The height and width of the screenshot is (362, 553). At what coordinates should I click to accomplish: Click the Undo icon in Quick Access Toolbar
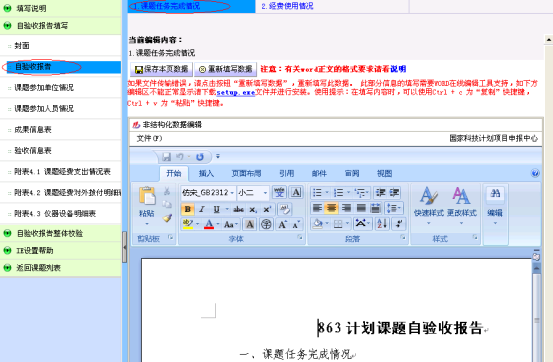[180, 157]
